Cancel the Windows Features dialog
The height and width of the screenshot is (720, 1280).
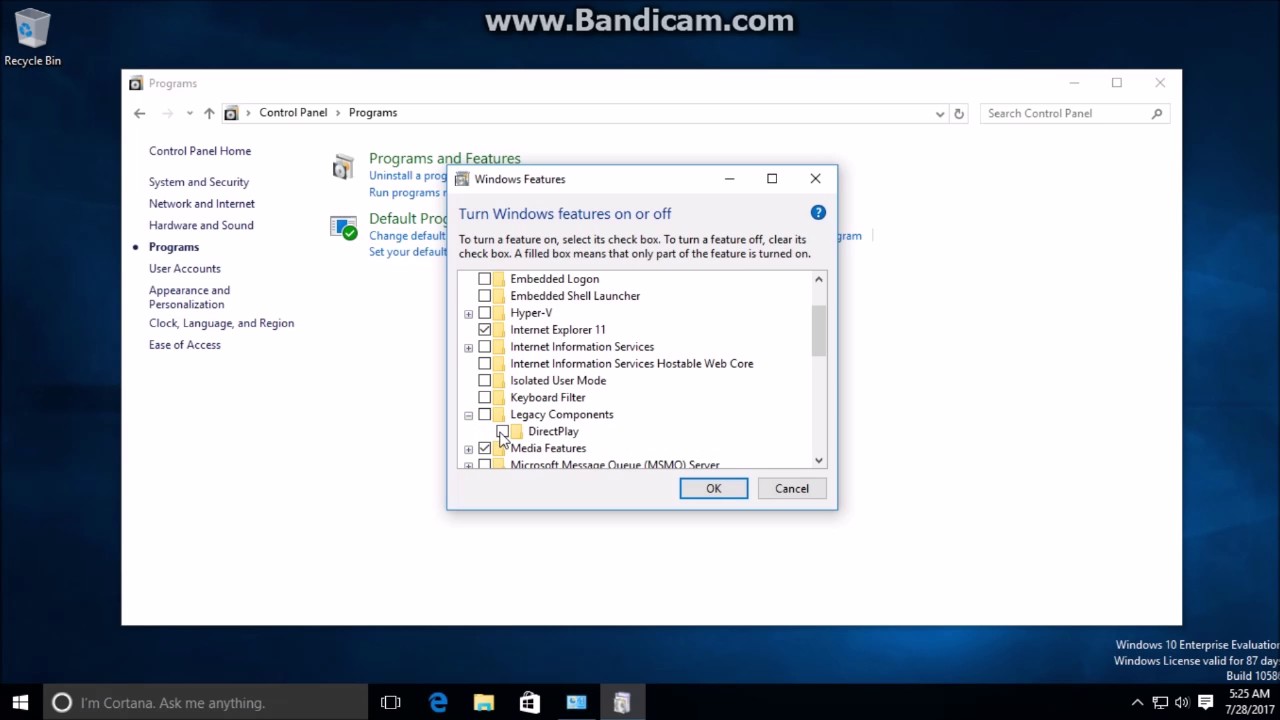tap(792, 488)
